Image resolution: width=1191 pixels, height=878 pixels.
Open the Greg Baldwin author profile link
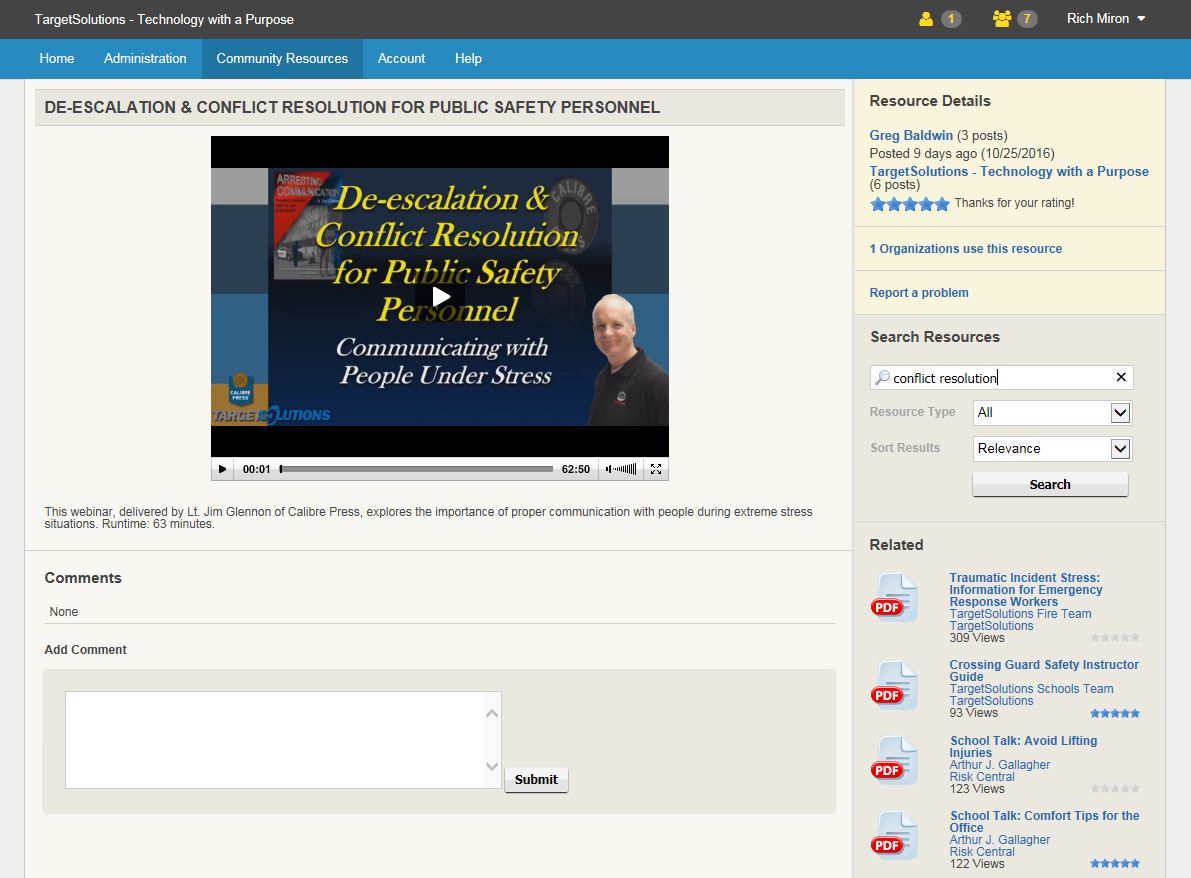pyautogui.click(x=911, y=135)
